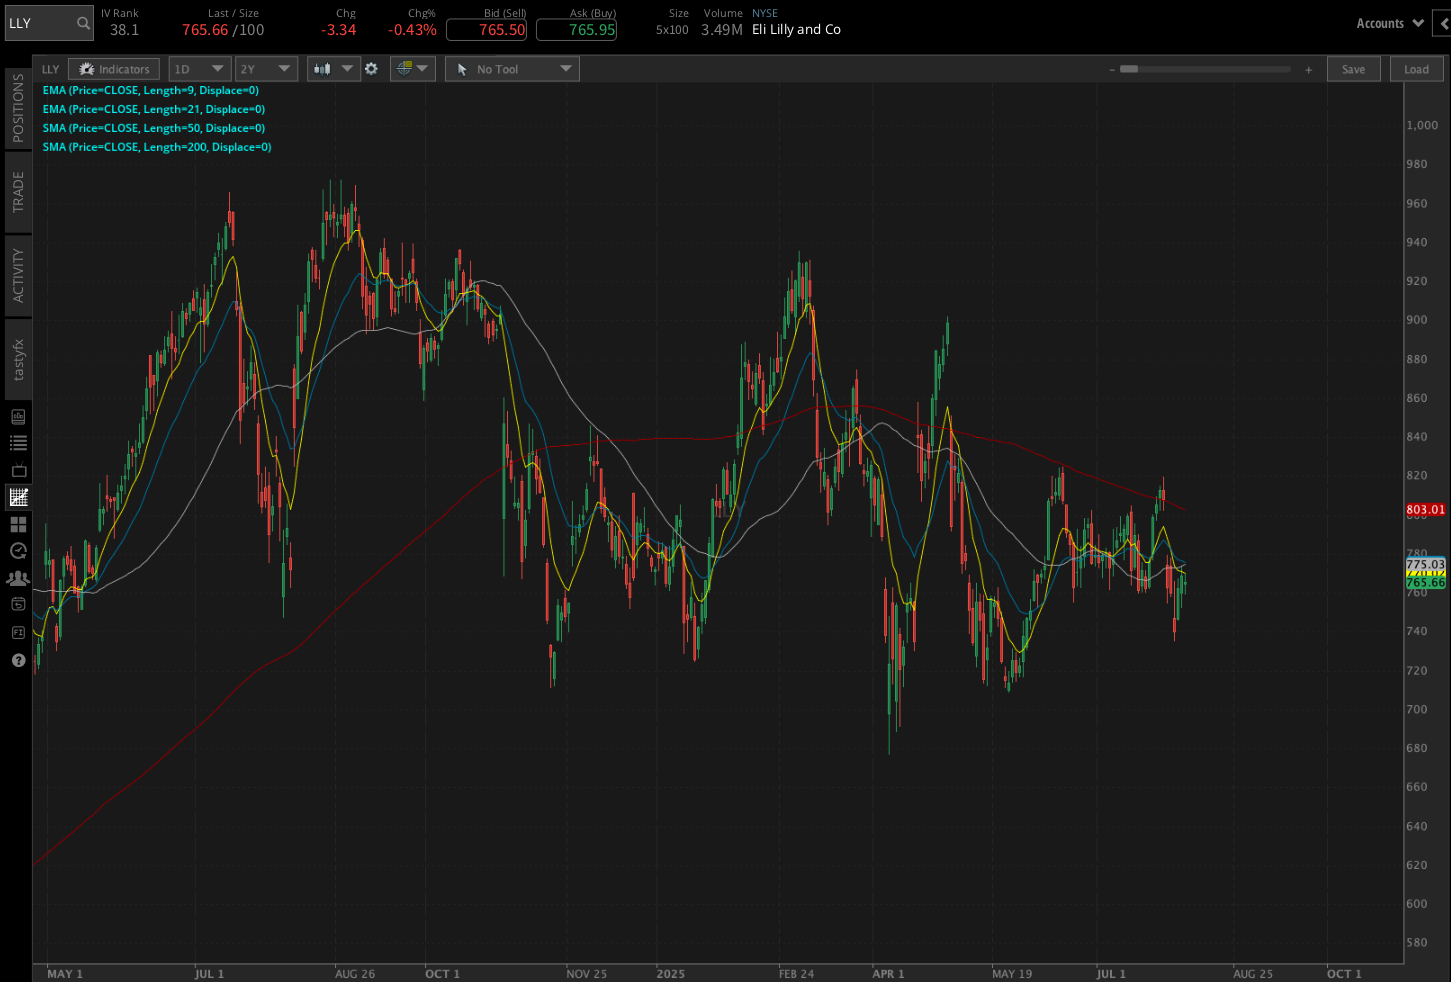Click the Chg% value -0.43%
Image resolution: width=1451 pixels, height=982 pixels.
tap(412, 30)
